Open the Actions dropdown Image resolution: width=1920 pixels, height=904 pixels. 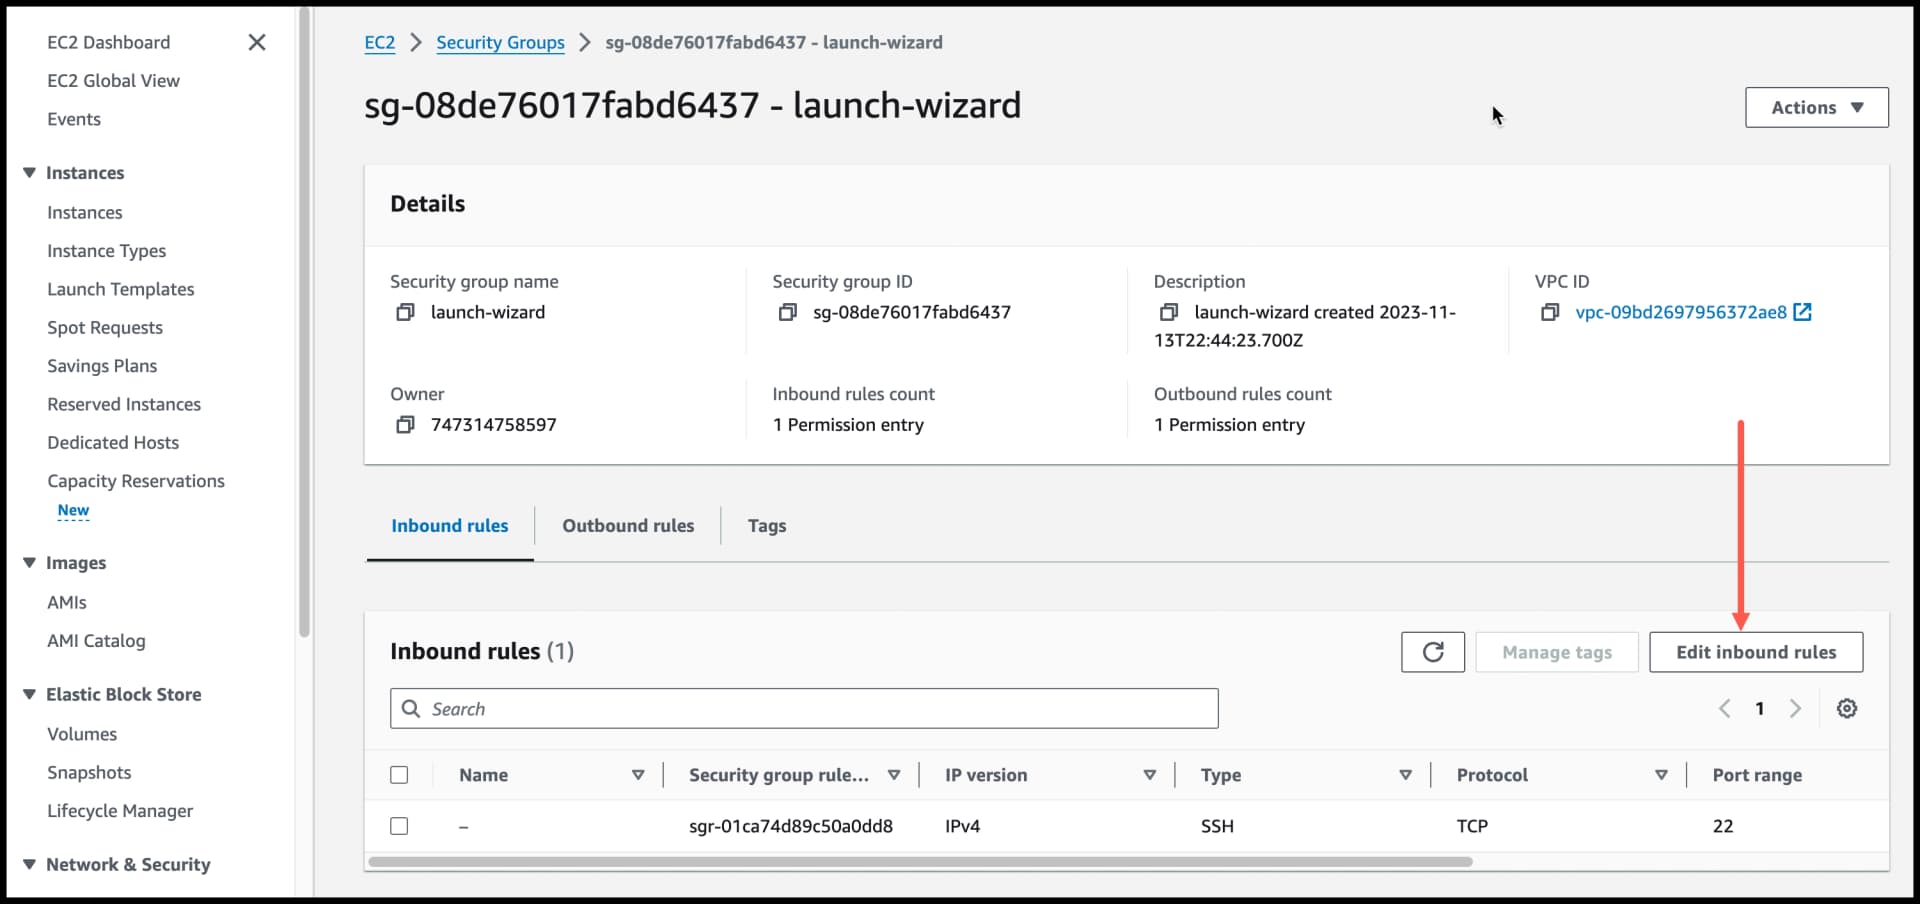1815,107
